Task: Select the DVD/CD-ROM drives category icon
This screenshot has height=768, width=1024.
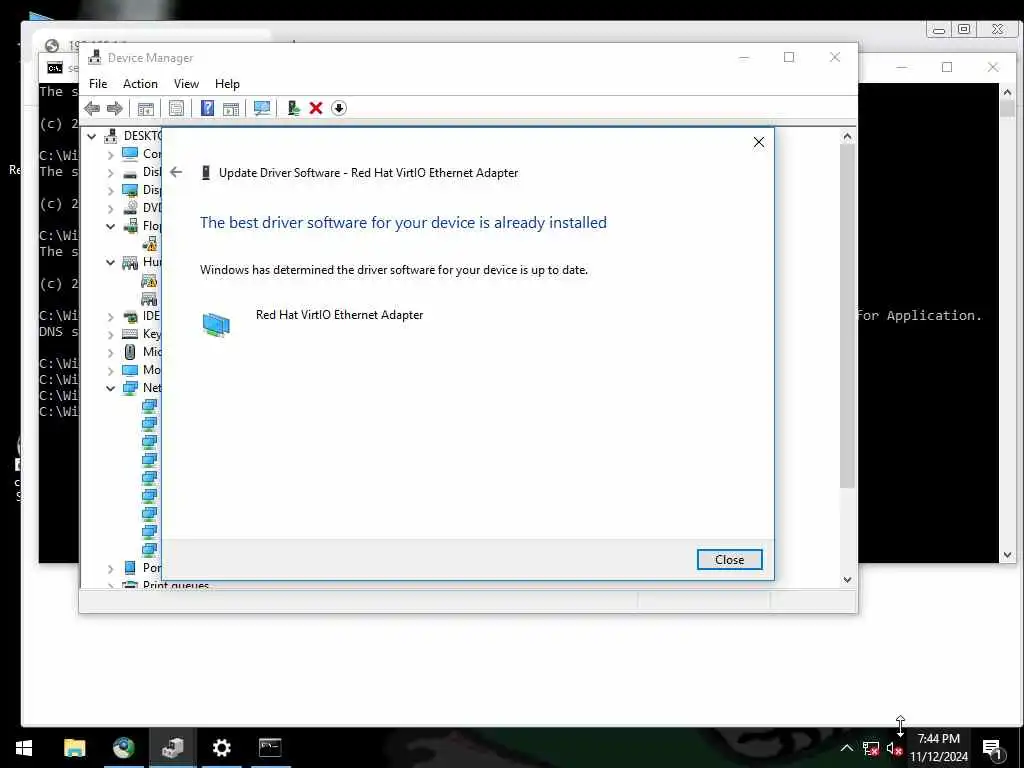Action: click(x=130, y=208)
